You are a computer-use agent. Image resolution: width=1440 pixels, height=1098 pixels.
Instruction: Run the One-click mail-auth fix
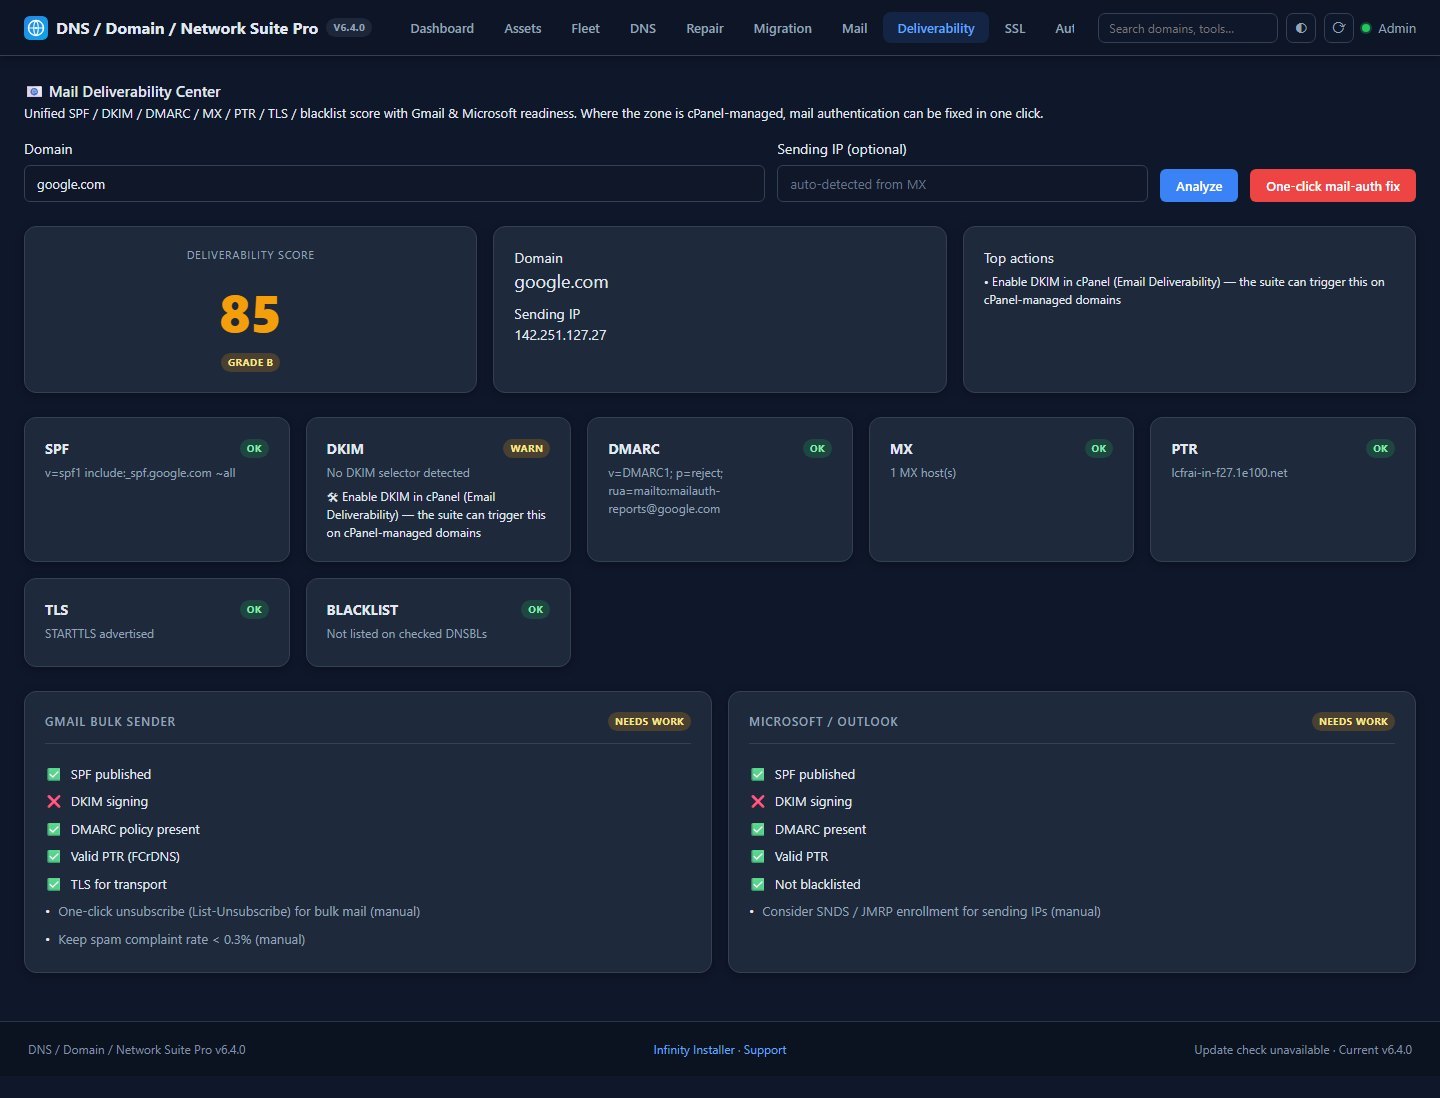coord(1333,186)
